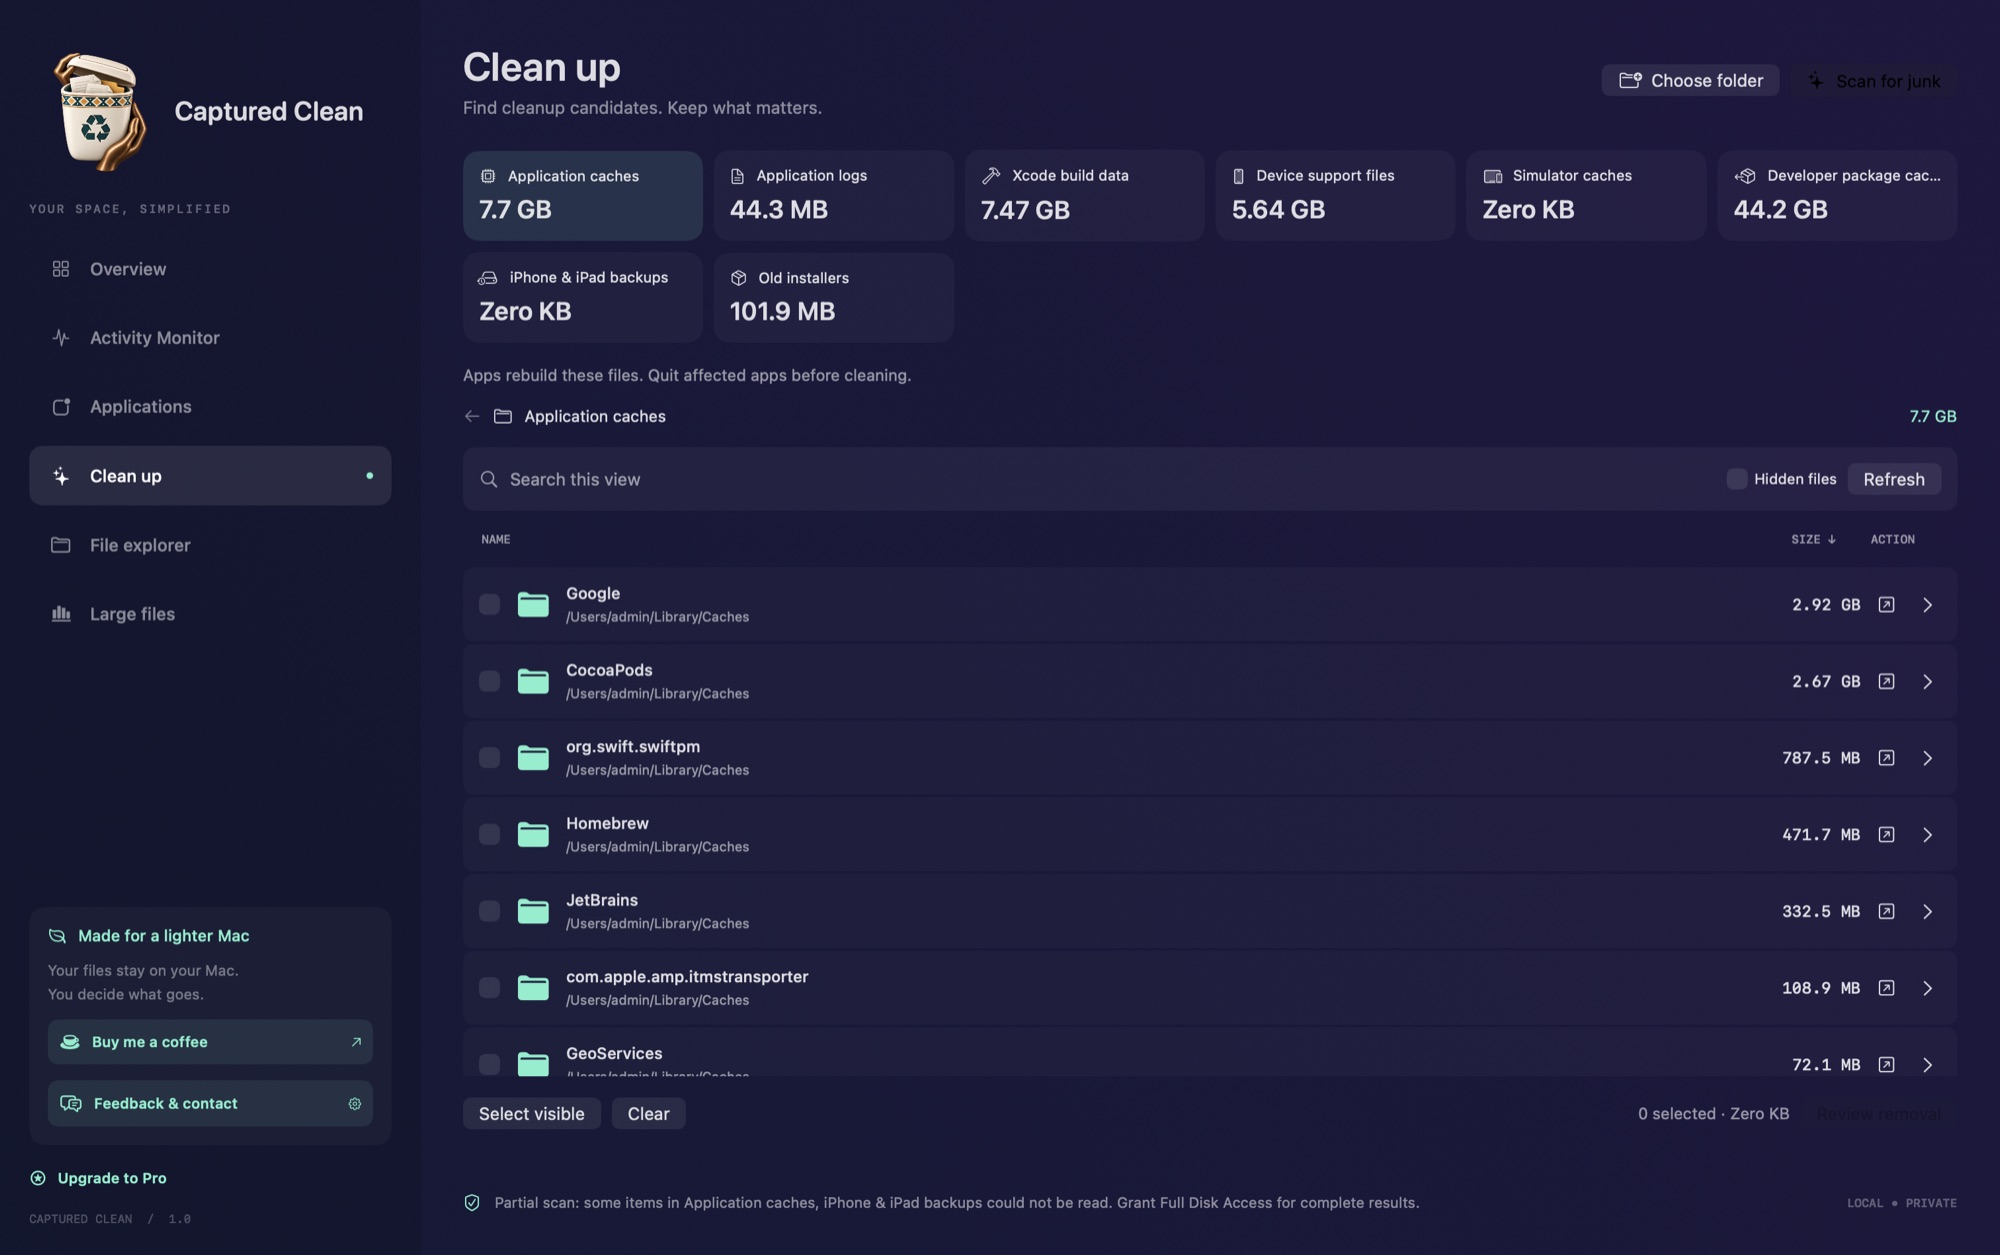Check the Google cache folder checkbox
The image size is (2000, 1255).
click(489, 605)
